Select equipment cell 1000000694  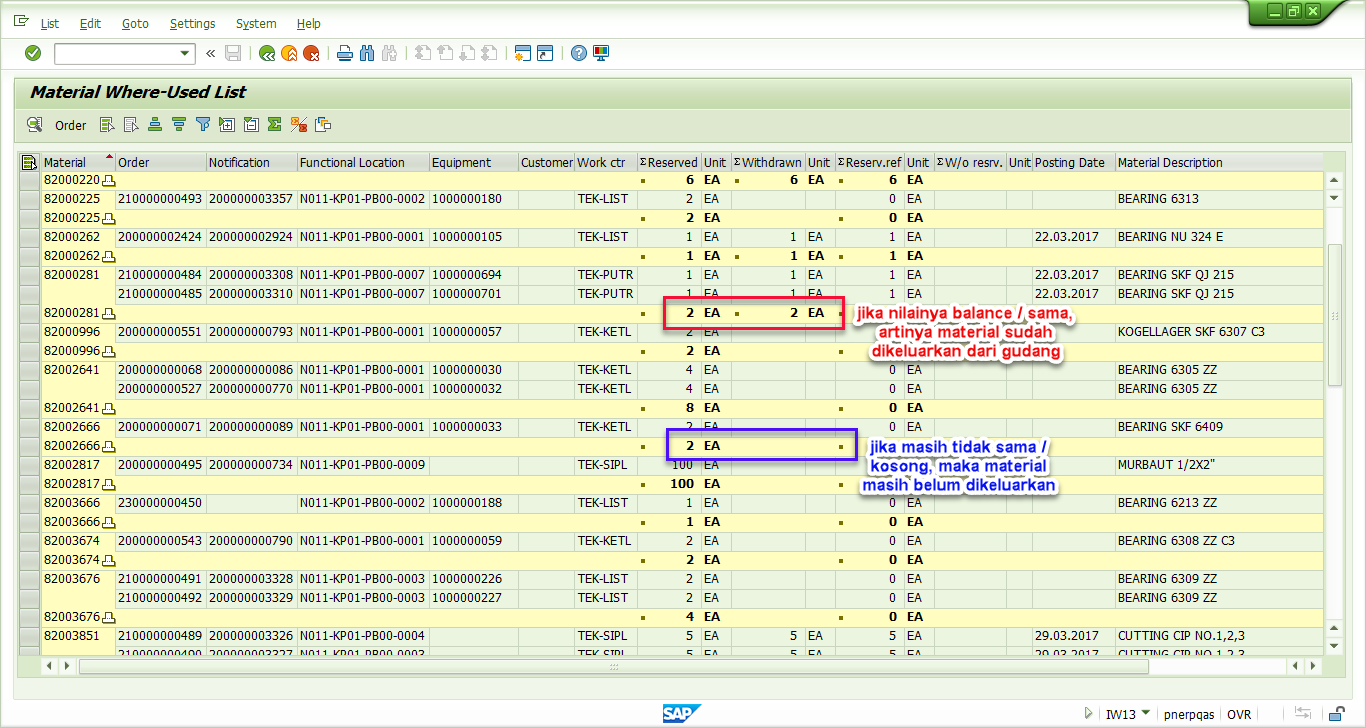474,275
